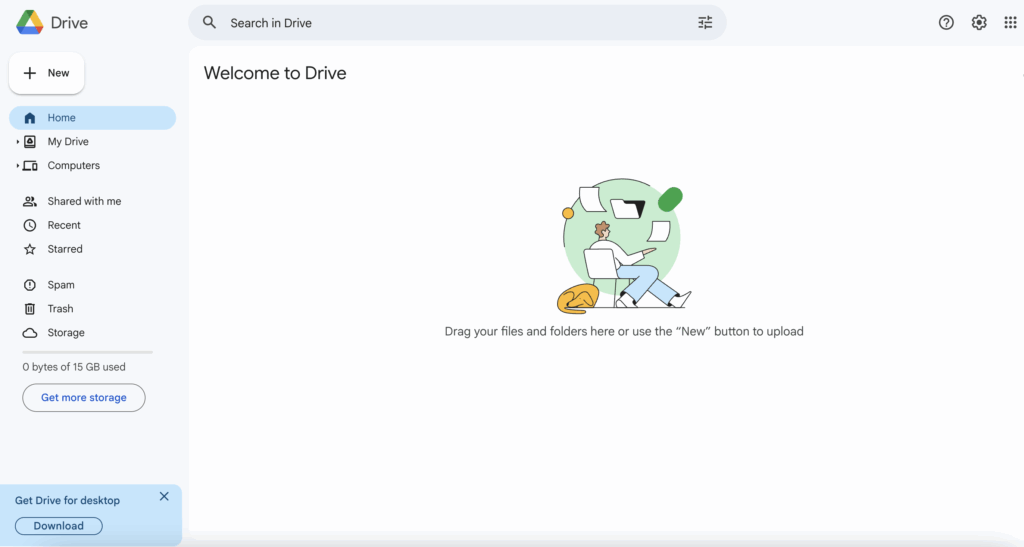Click the Get more storage button

[x=84, y=398]
